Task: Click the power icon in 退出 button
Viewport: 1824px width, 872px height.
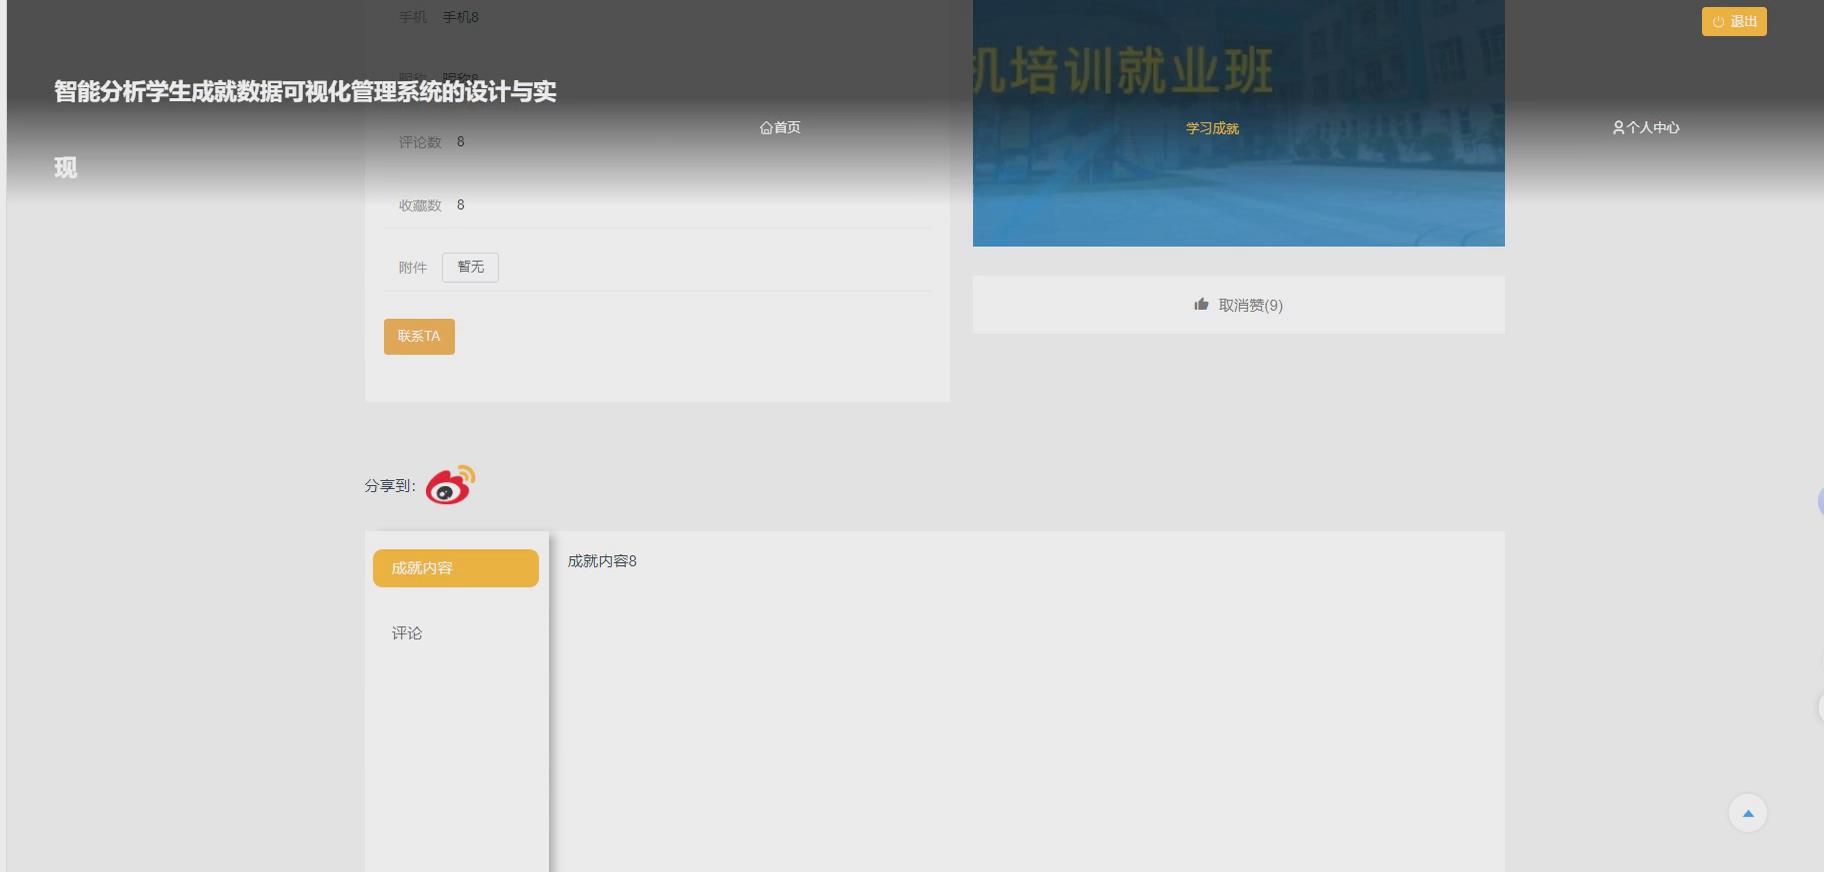Action: 1718,22
